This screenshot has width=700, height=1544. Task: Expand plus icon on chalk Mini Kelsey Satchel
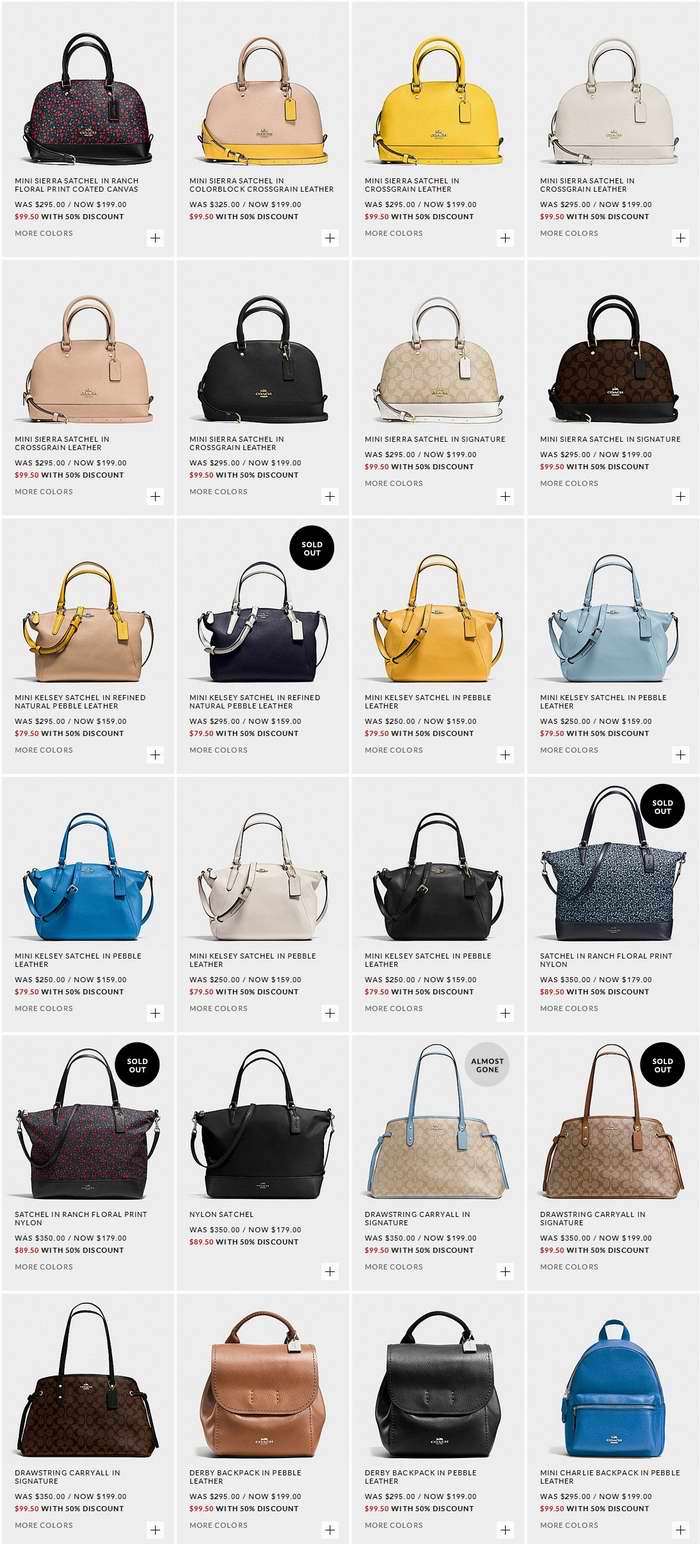[330, 1013]
